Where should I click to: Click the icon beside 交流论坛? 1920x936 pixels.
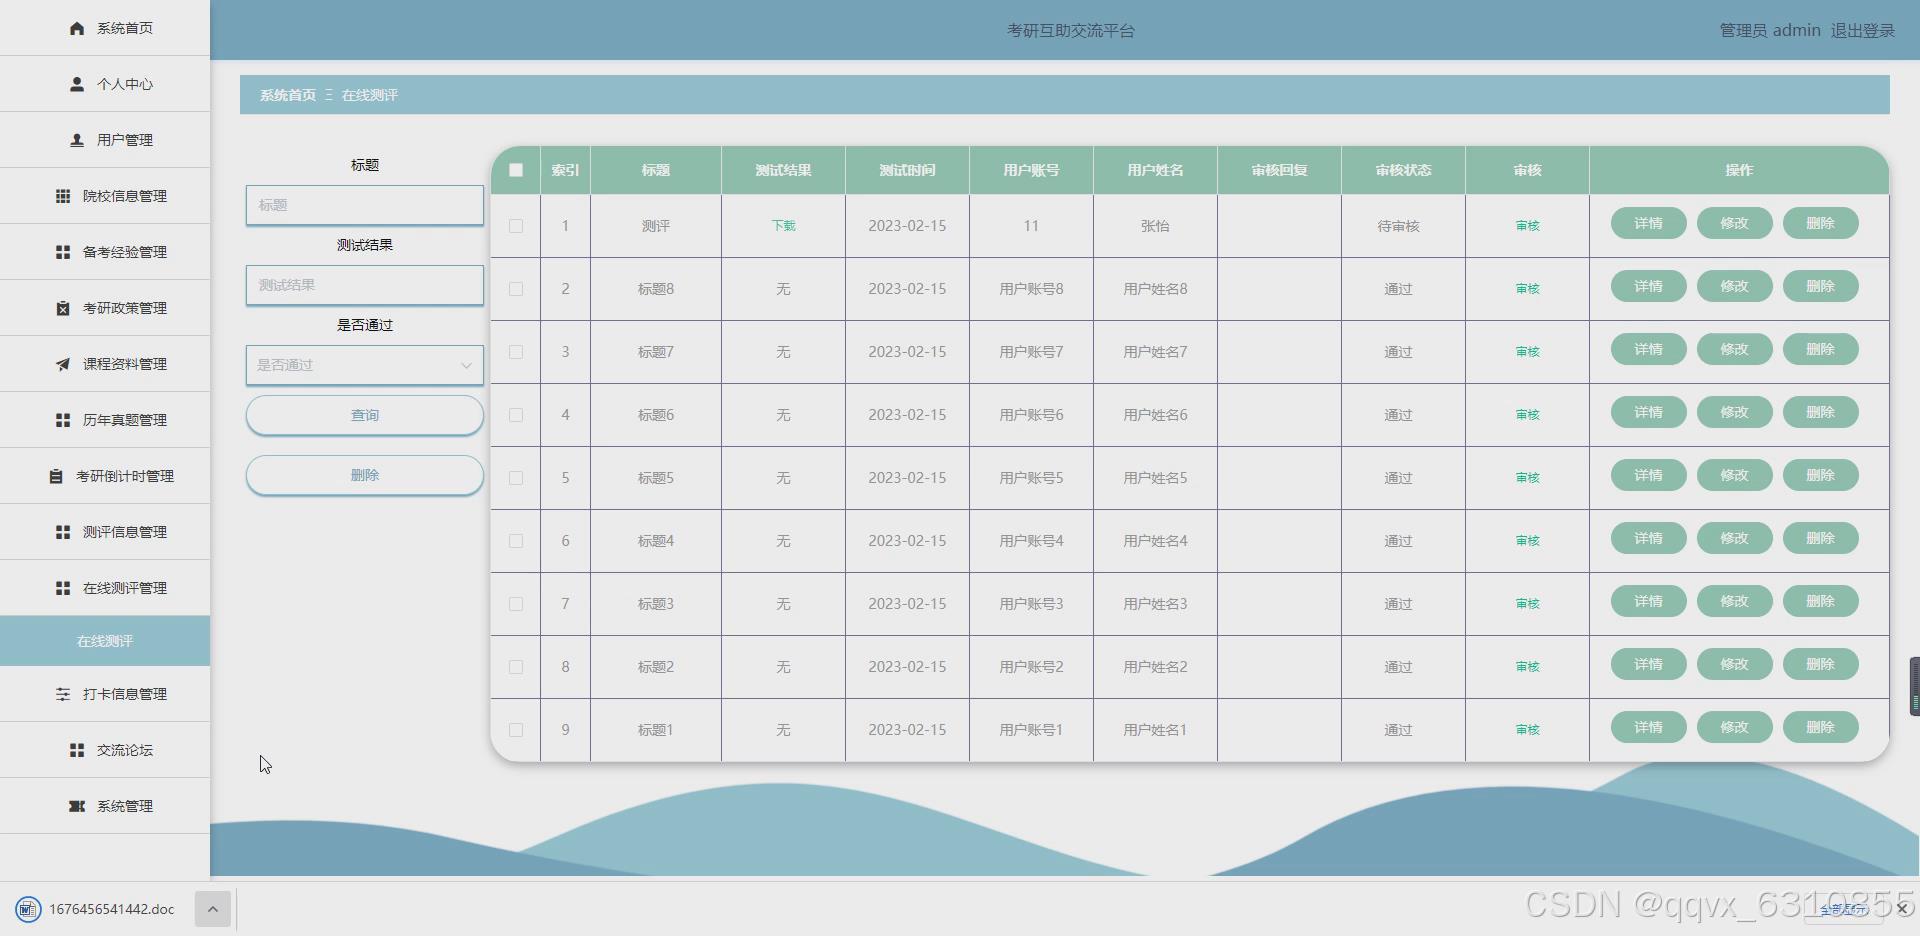pyautogui.click(x=77, y=750)
